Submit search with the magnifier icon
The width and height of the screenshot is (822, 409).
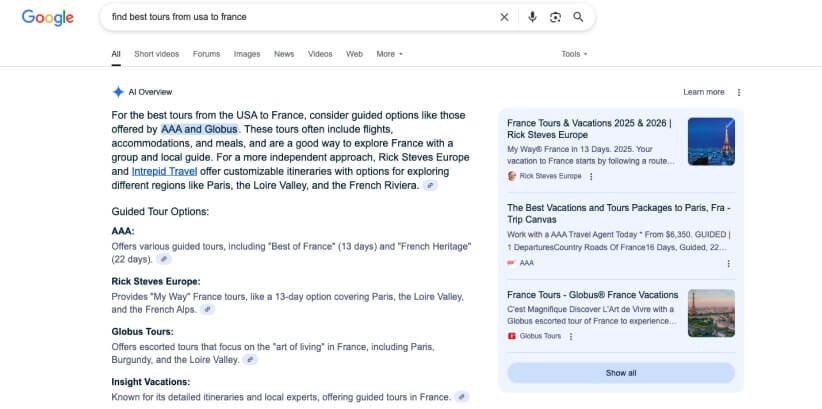click(x=578, y=17)
